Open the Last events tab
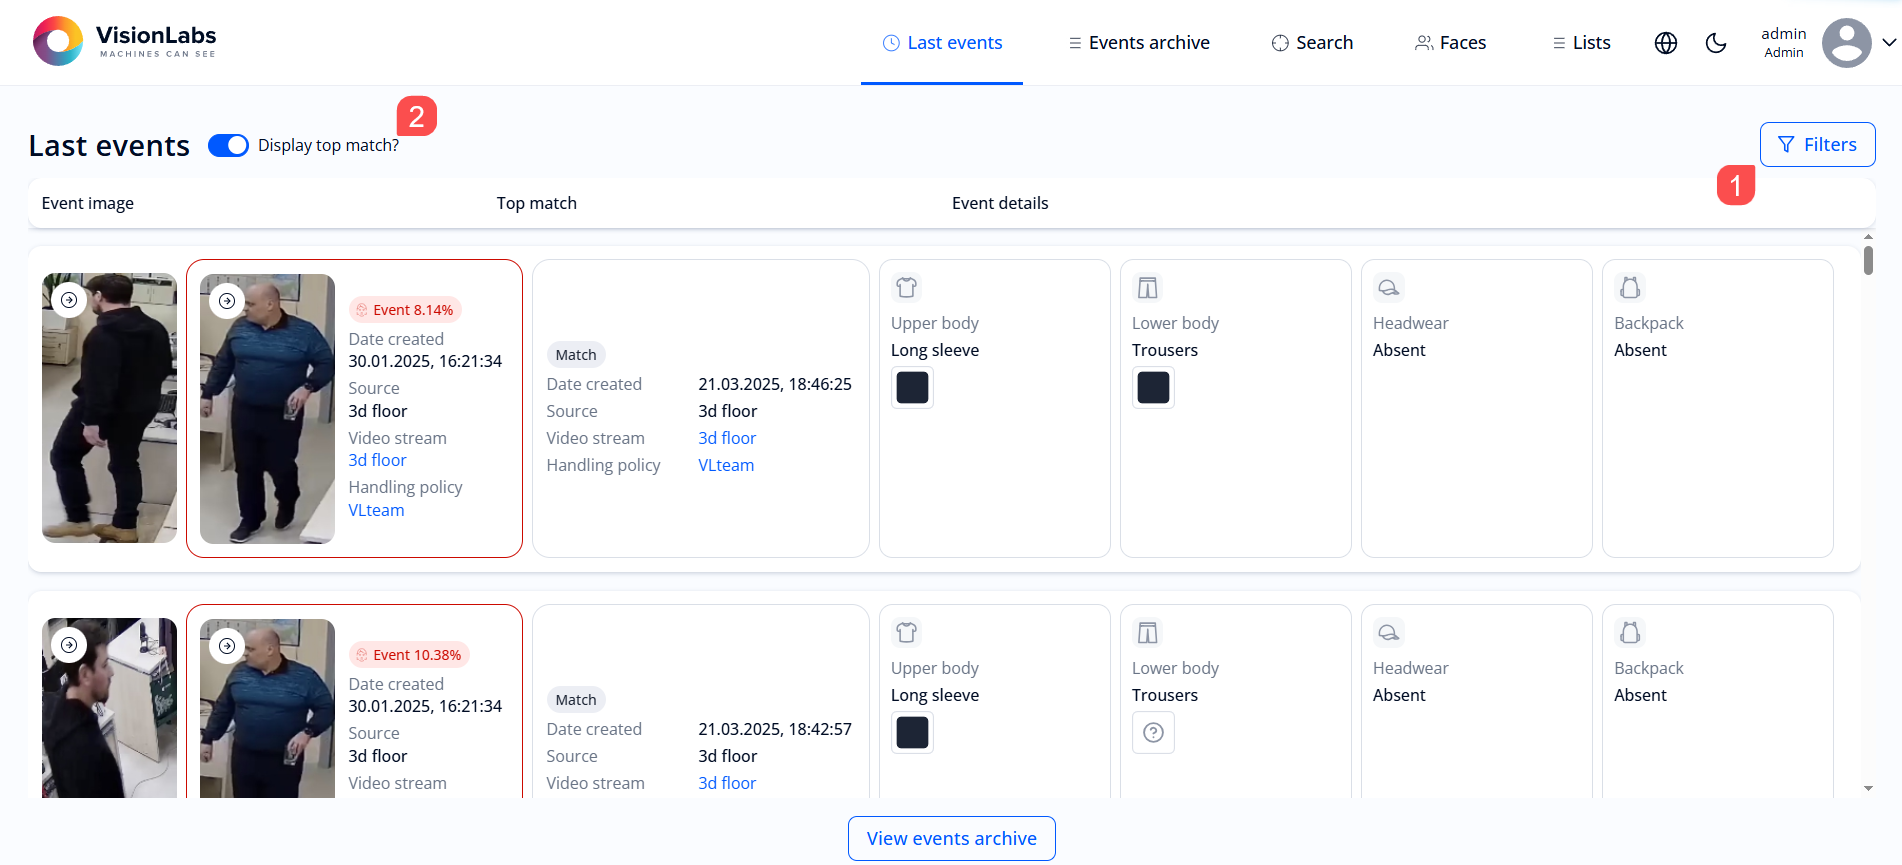Image resolution: width=1902 pixels, height=865 pixels. click(x=942, y=43)
